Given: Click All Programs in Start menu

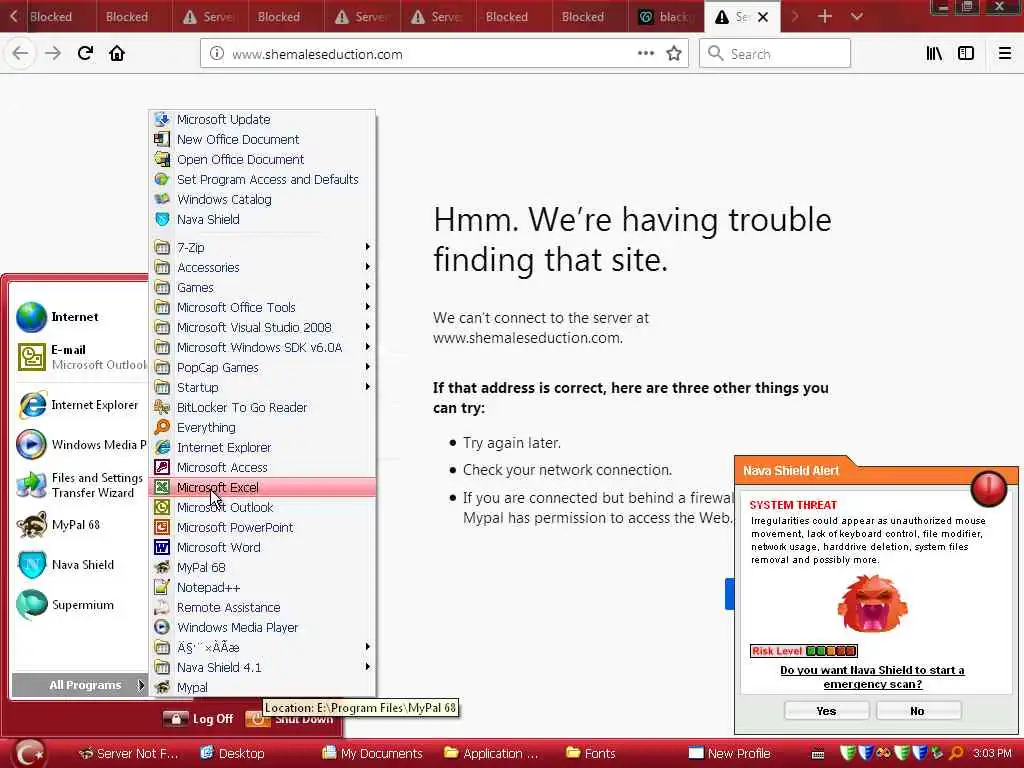Looking at the screenshot, I should coord(80,685).
